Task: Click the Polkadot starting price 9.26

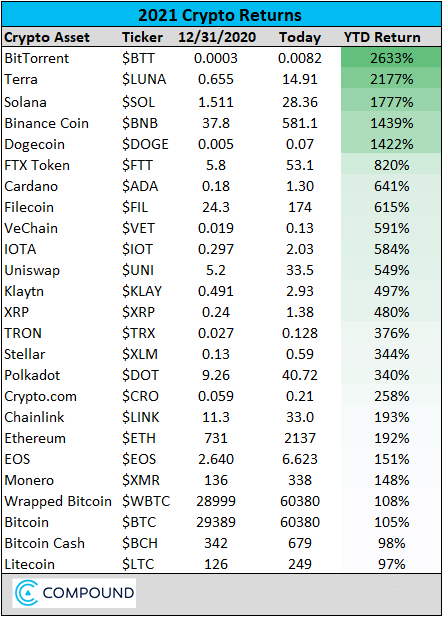Action: [216, 375]
